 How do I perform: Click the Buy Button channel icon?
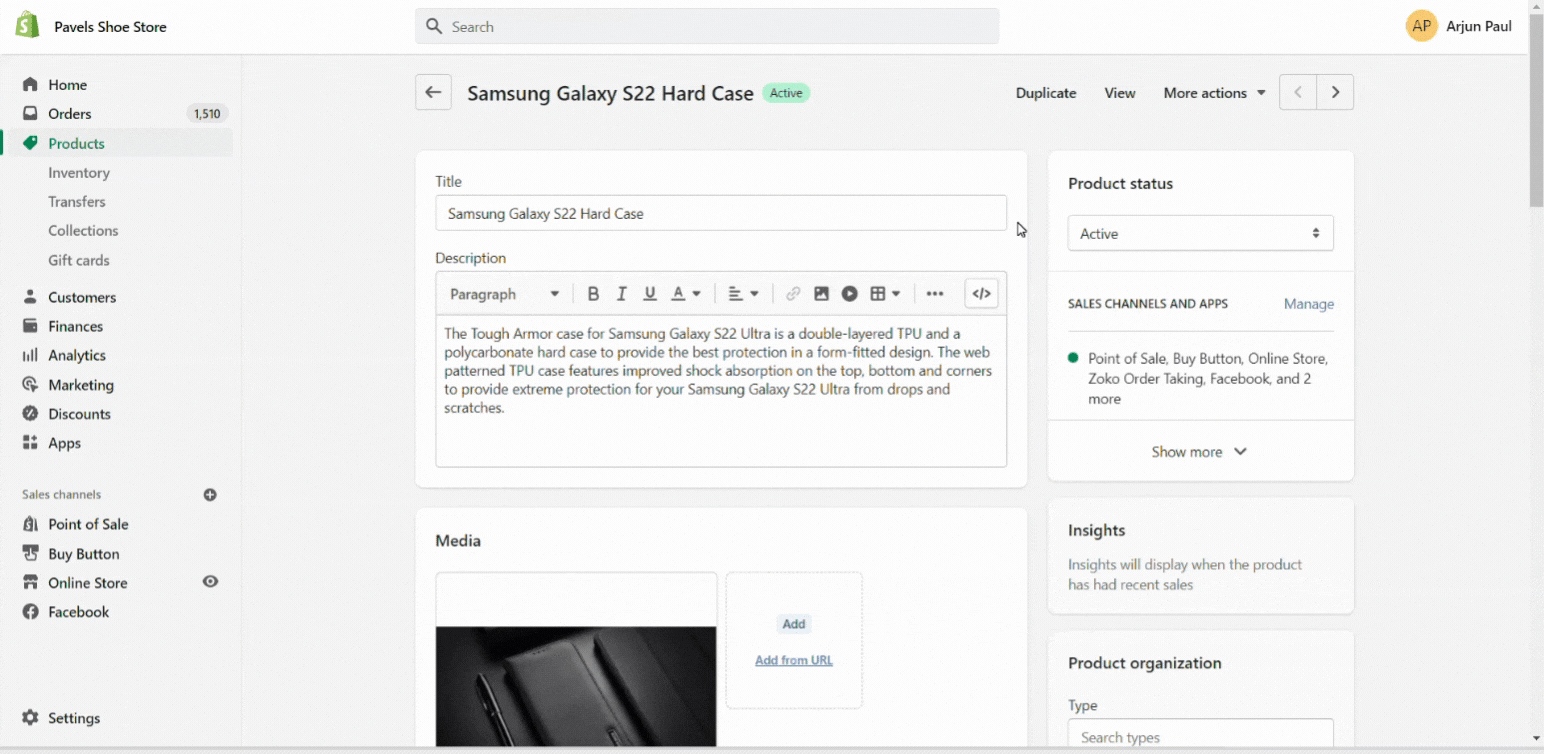pyautogui.click(x=30, y=553)
